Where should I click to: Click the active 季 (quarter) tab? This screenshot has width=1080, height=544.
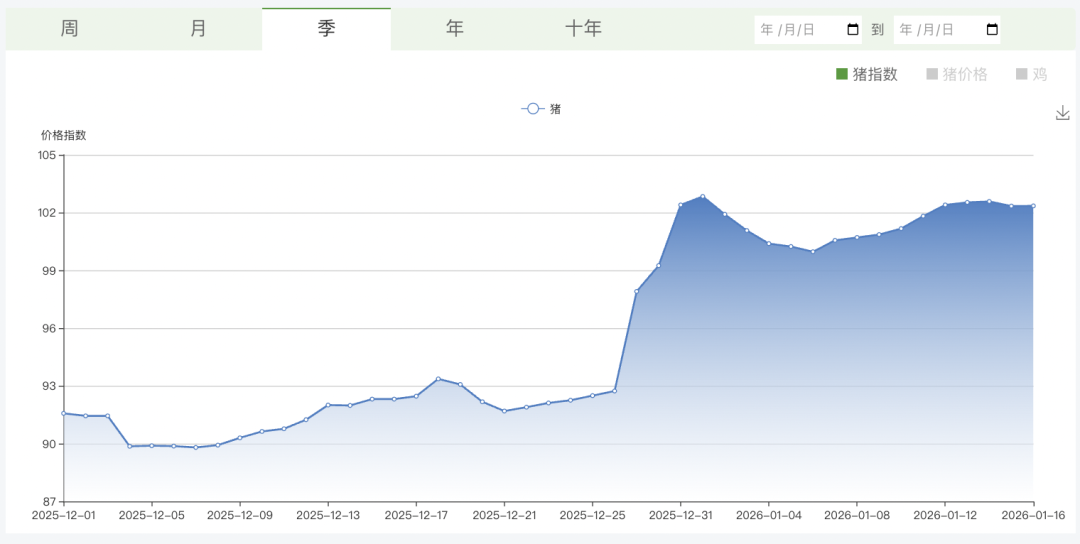(x=326, y=29)
